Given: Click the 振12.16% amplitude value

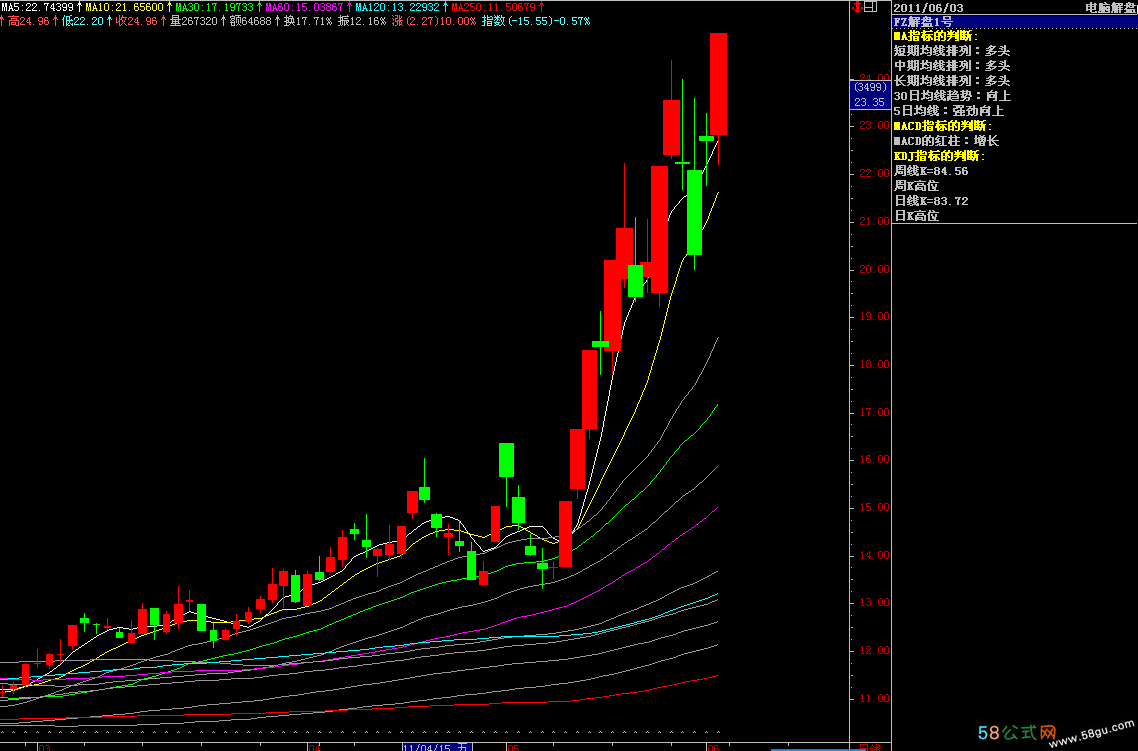Looking at the screenshot, I should 361,21.
